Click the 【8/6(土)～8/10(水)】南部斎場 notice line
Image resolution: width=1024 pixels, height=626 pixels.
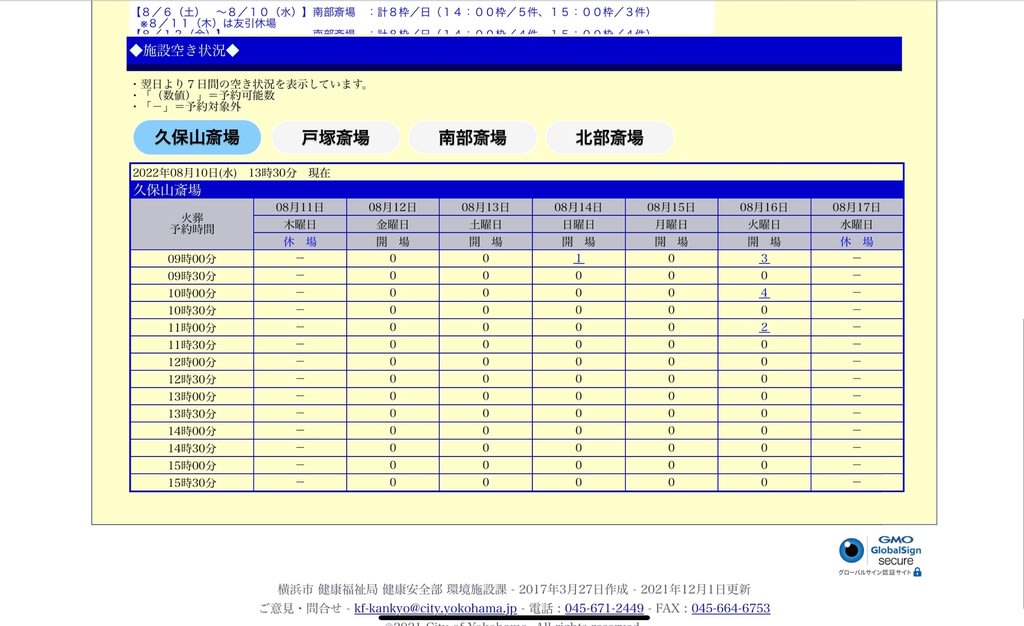393,12
